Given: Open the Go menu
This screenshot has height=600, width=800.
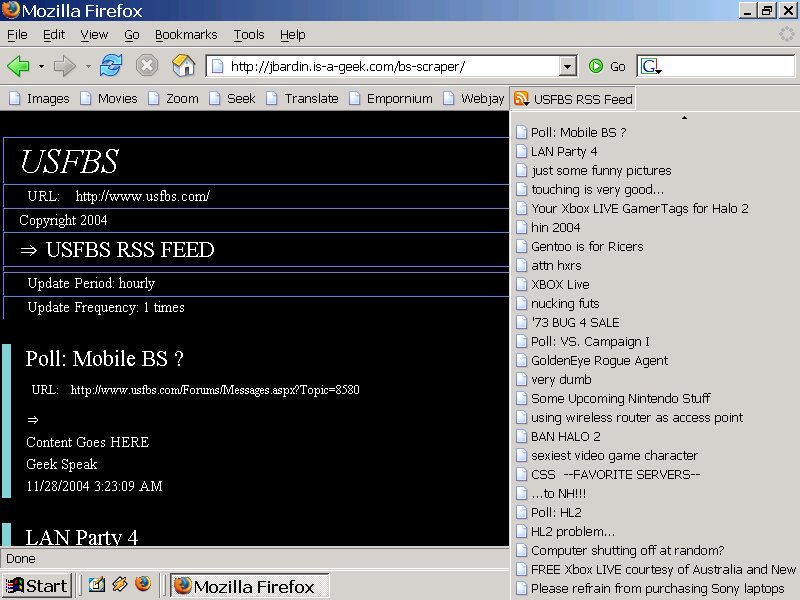Looking at the screenshot, I should pyautogui.click(x=132, y=35).
